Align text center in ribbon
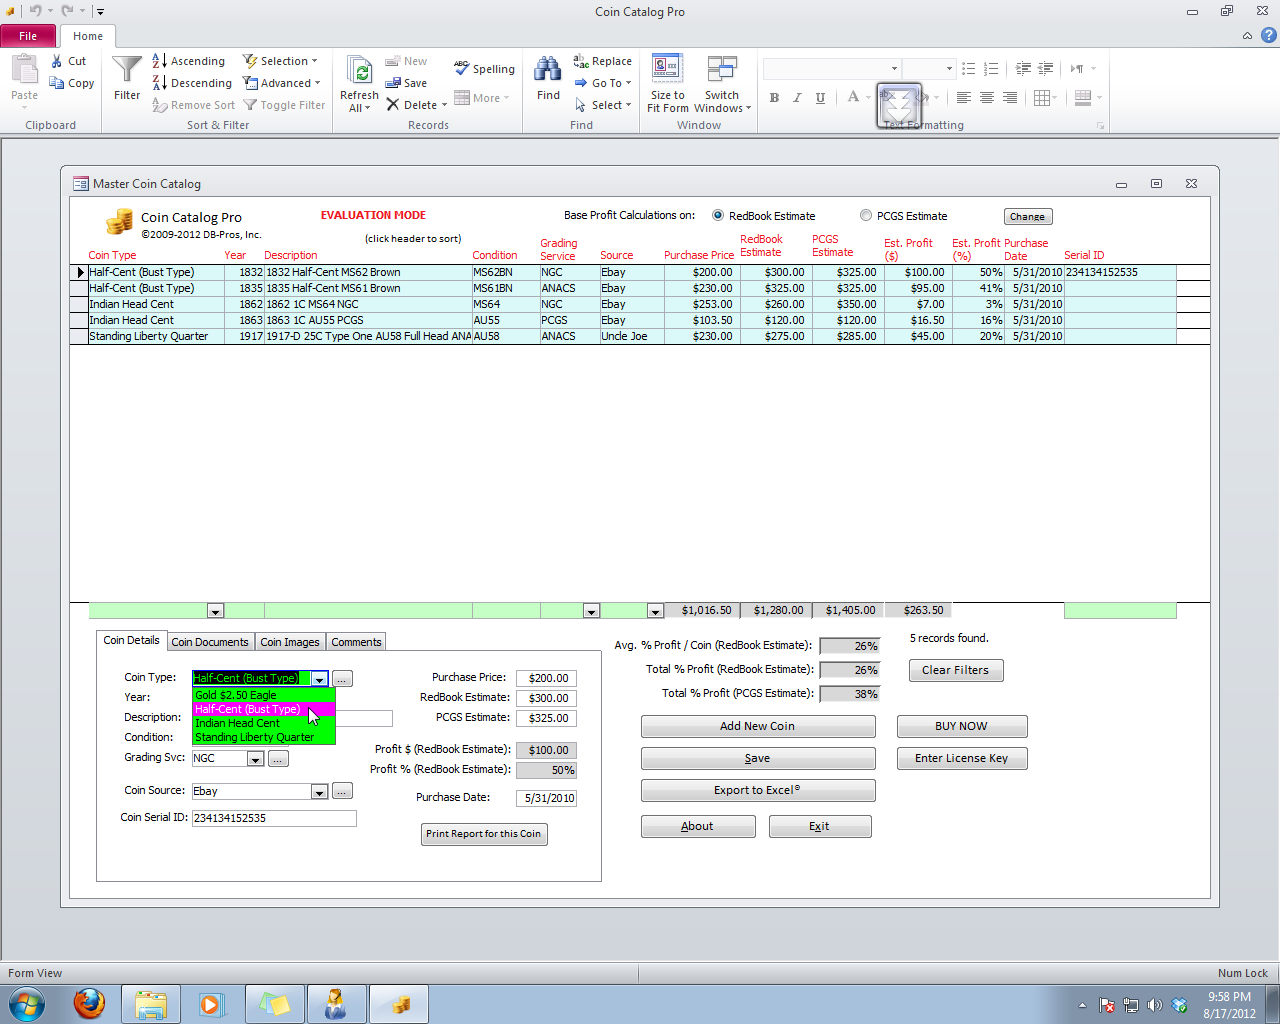The image size is (1280, 1024). (987, 97)
